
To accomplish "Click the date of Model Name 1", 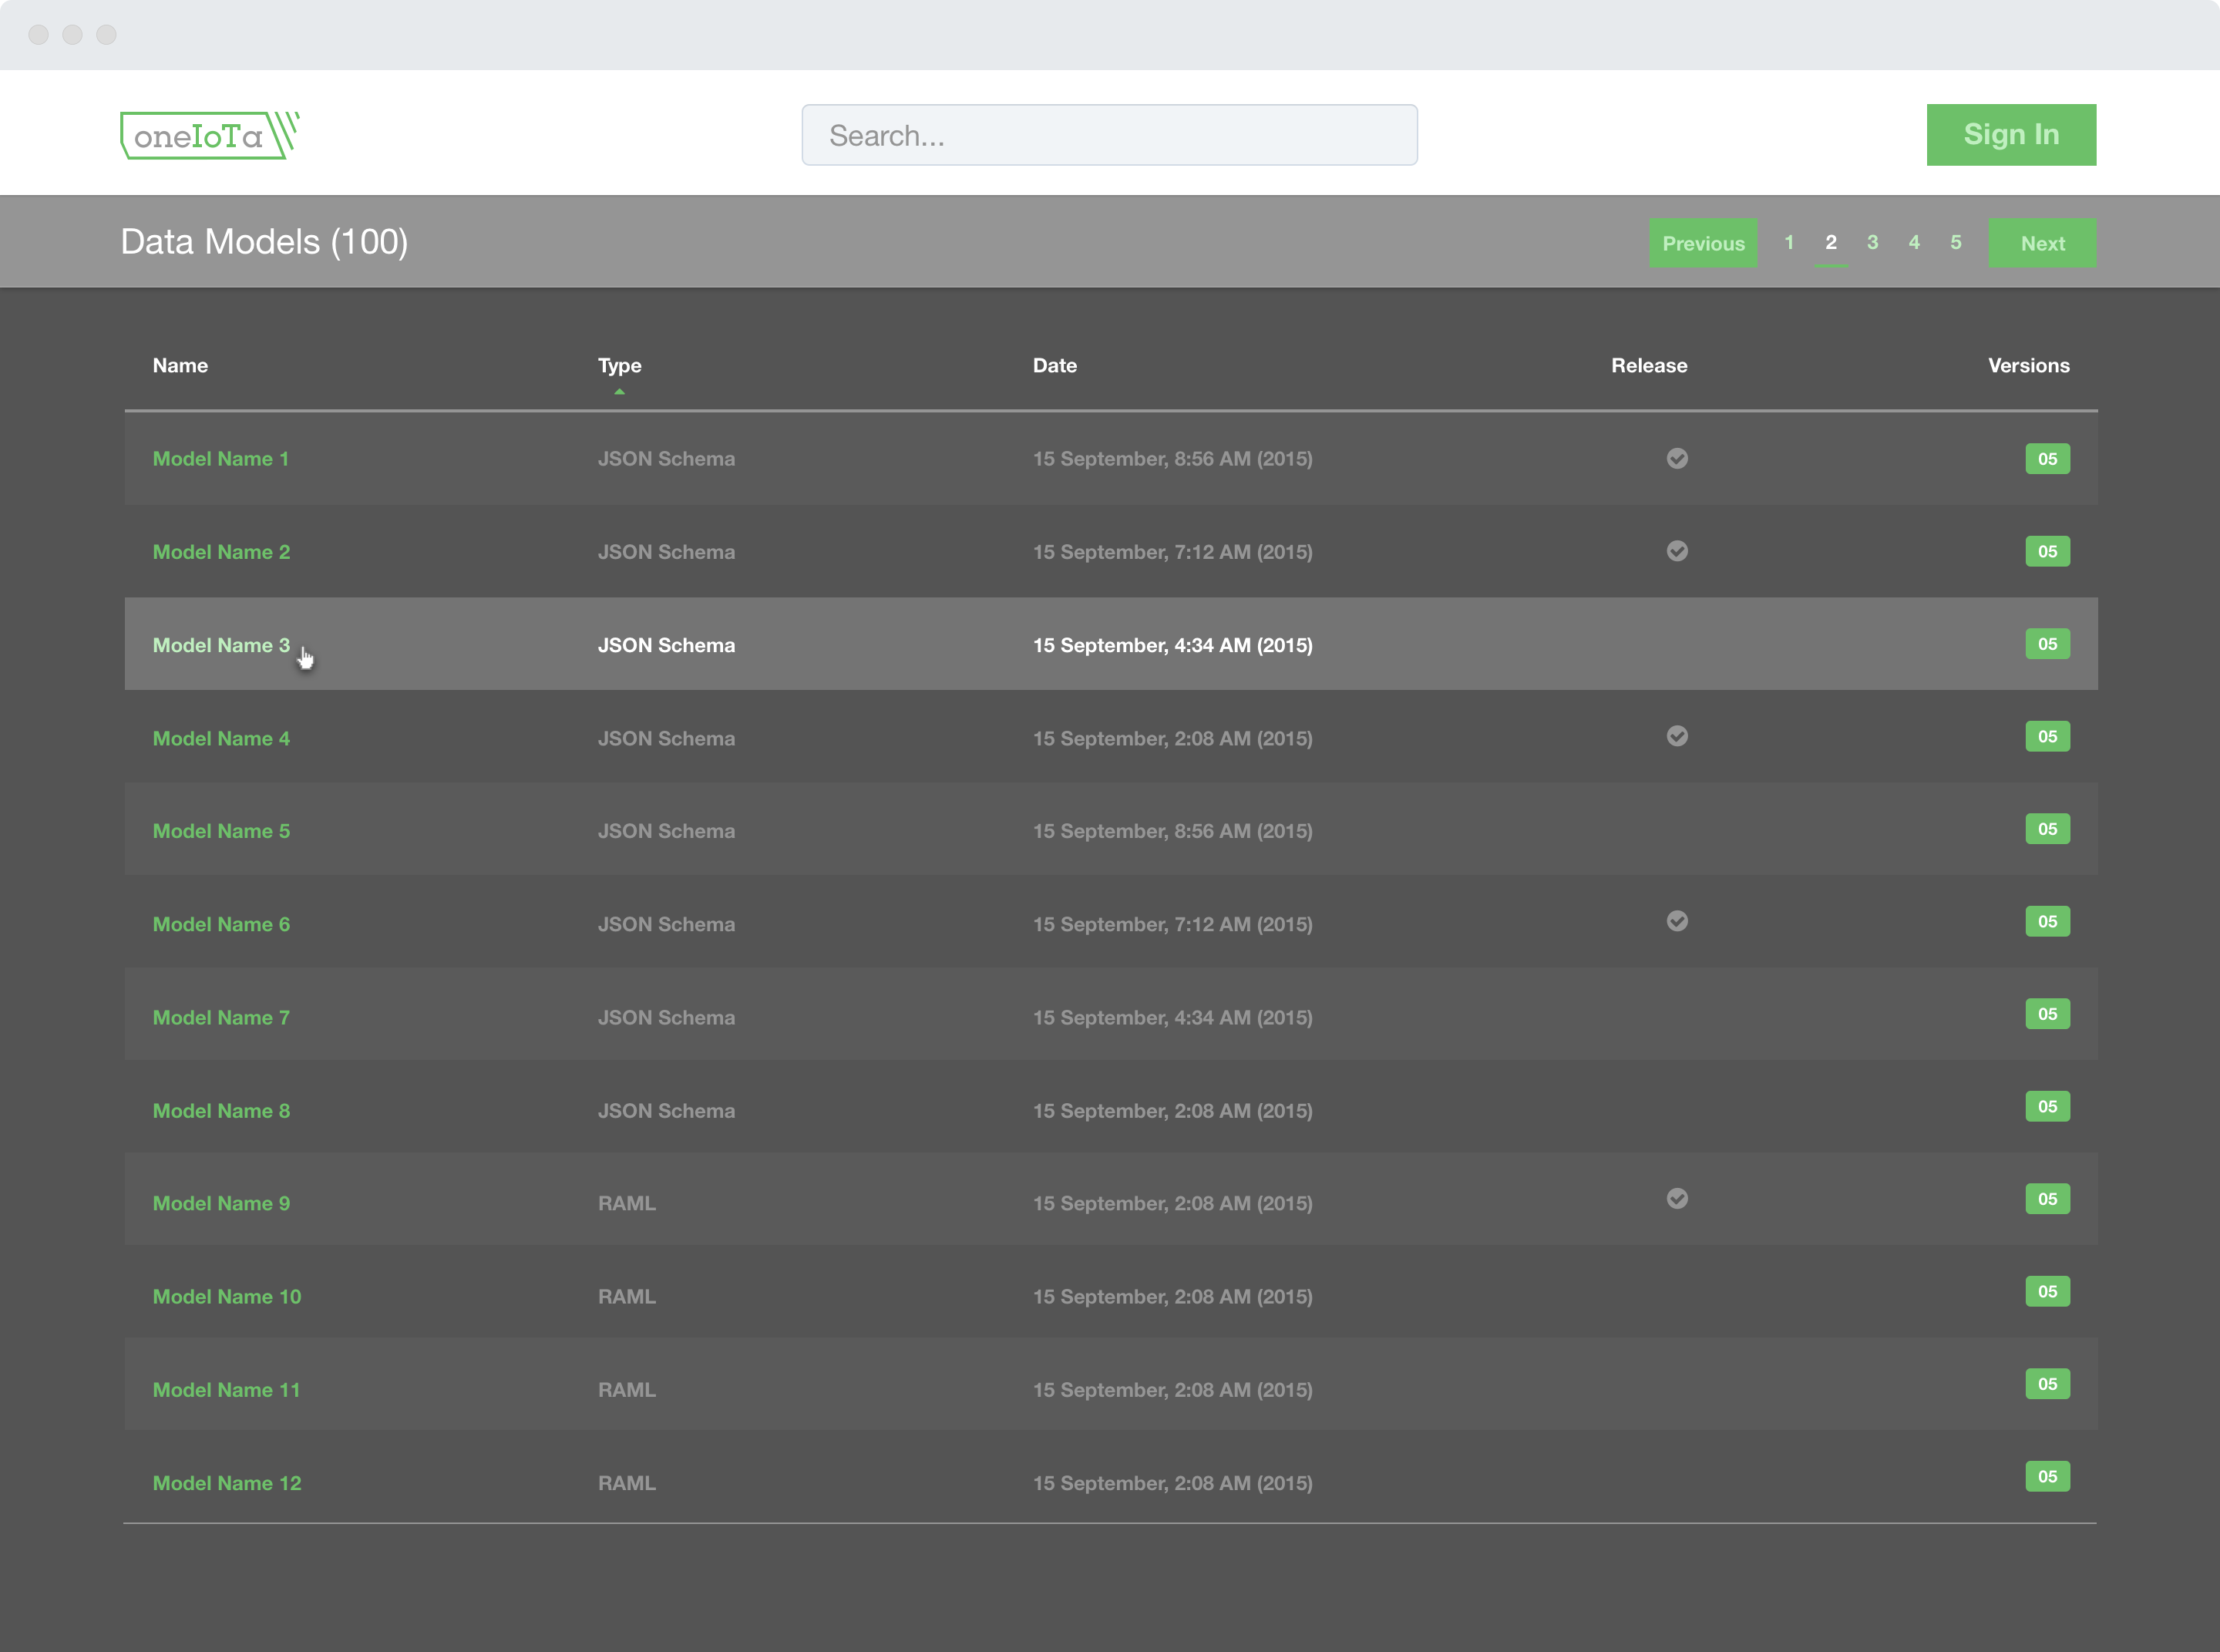I will pos(1173,459).
